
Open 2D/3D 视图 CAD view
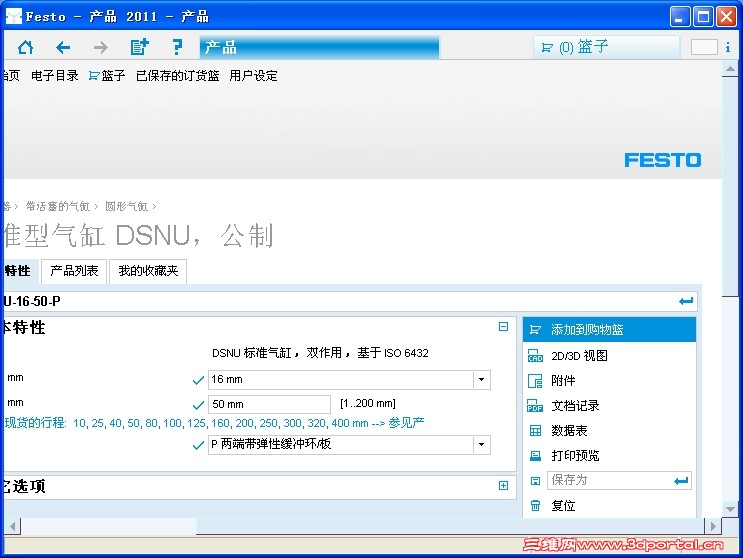click(579, 356)
